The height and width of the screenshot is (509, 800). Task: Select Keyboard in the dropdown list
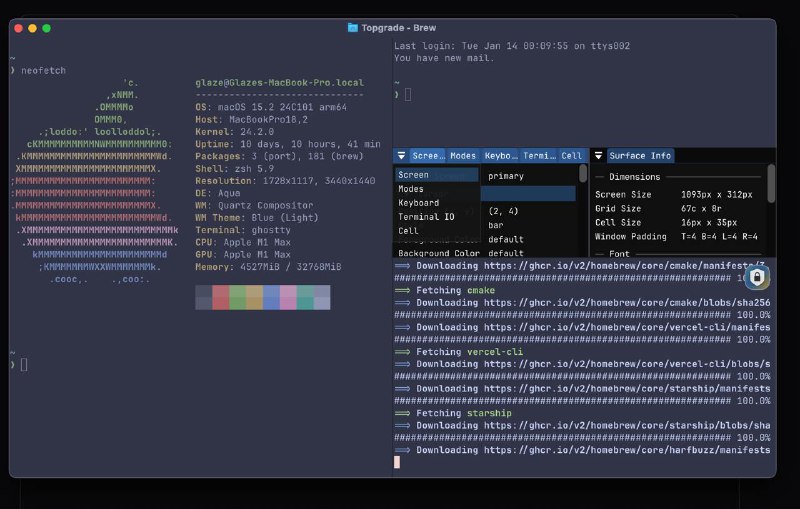[418, 203]
